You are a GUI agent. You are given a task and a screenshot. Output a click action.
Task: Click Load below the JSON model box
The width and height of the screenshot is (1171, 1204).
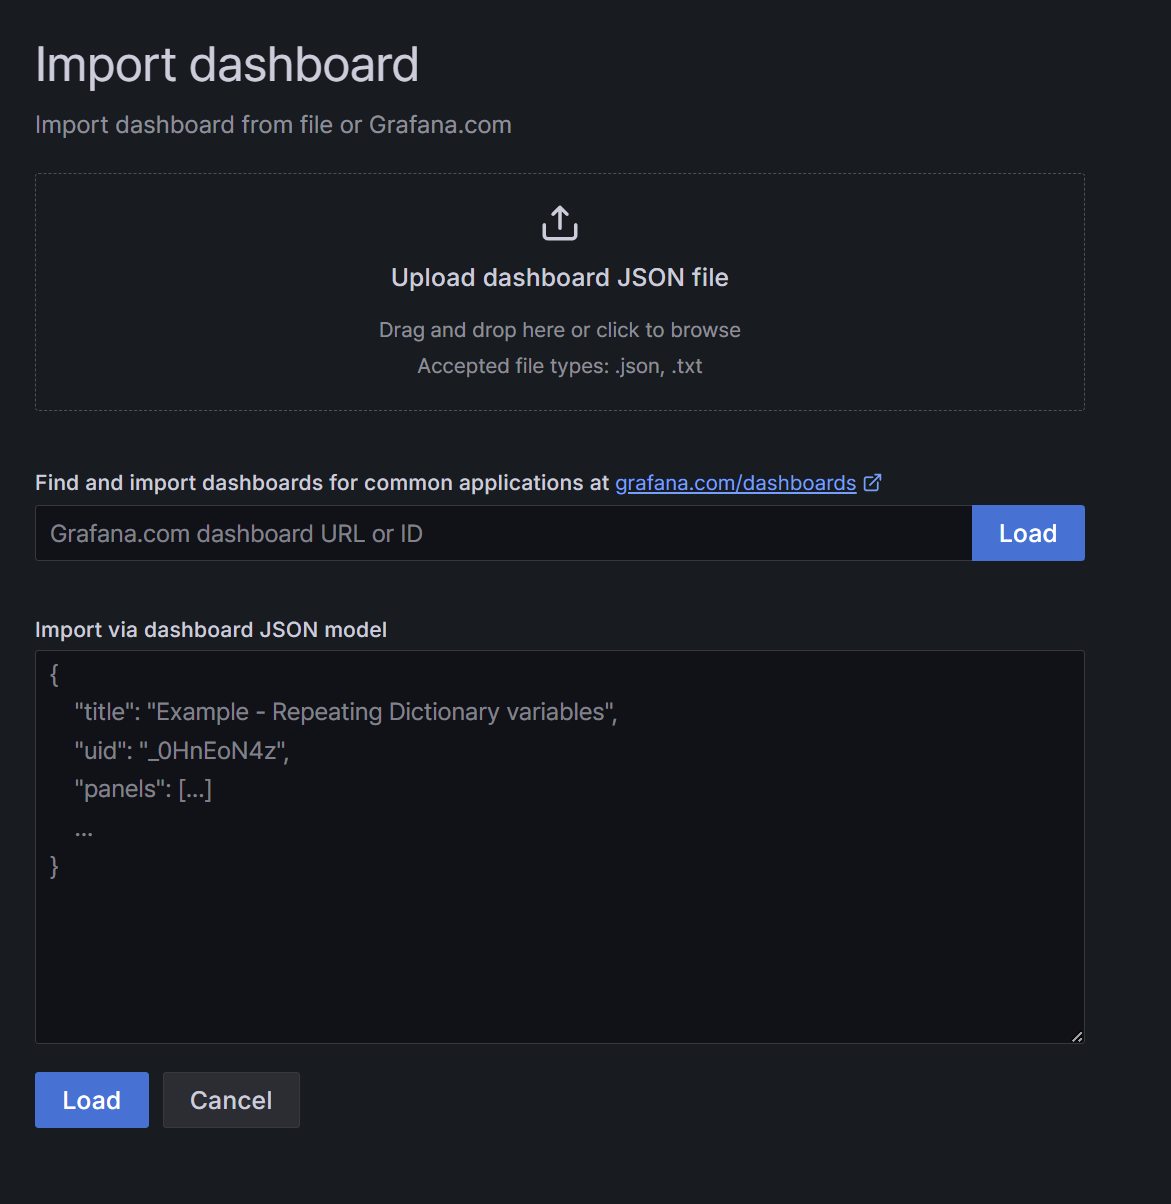[x=92, y=1100]
